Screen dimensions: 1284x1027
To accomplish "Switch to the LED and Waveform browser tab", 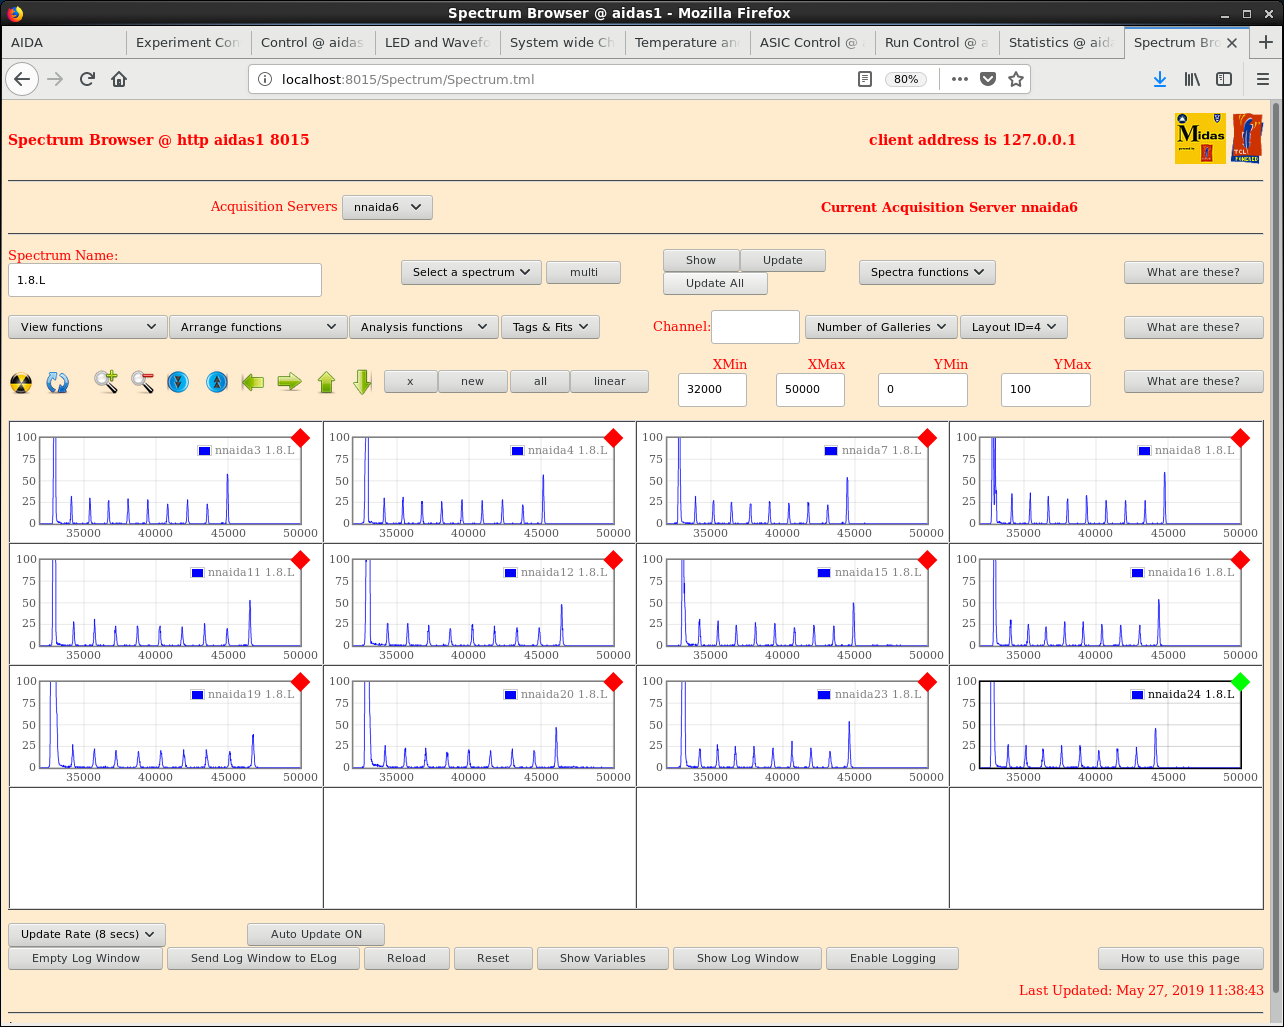I will (437, 42).
